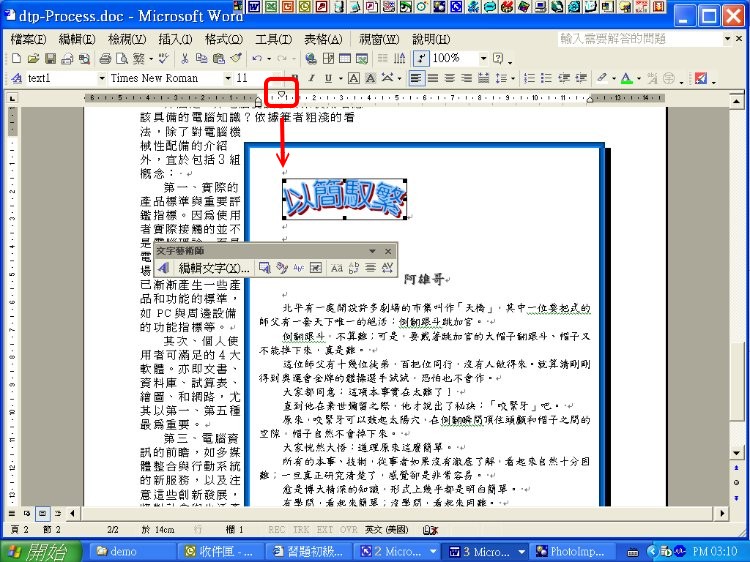The image size is (750, 562).
Task: Select the 以簡馭繁 WordArt object
Action: 344,198
